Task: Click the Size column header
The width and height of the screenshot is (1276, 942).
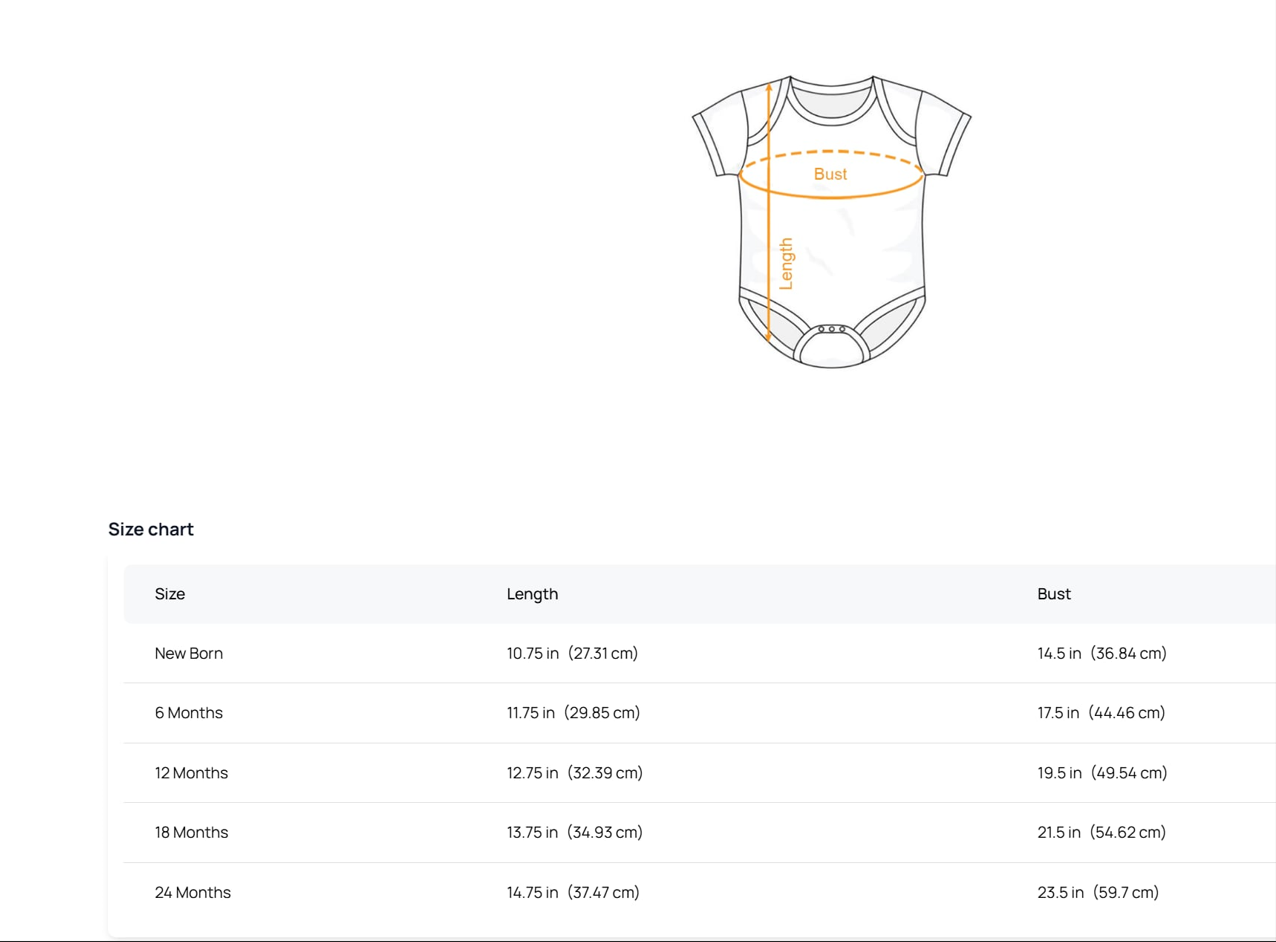Action: click(x=170, y=594)
